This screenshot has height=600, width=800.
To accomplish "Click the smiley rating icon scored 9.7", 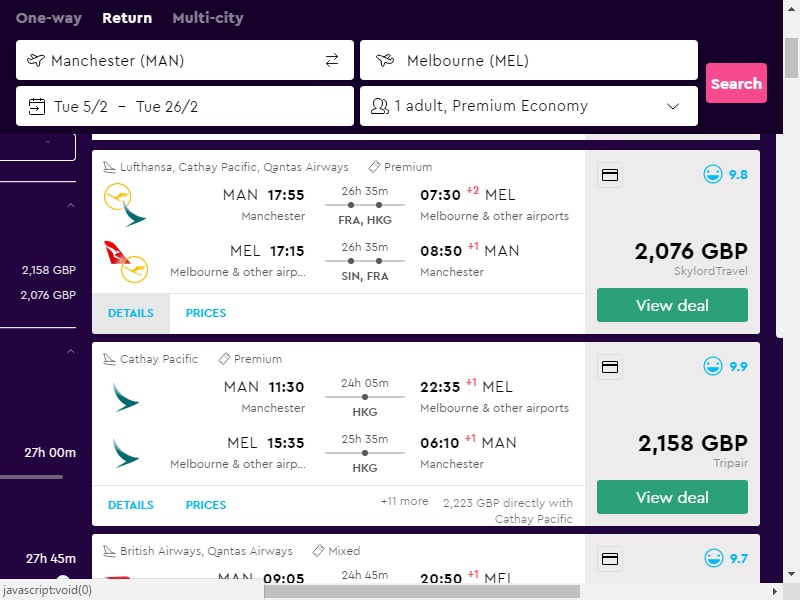I will pyautogui.click(x=713, y=559).
